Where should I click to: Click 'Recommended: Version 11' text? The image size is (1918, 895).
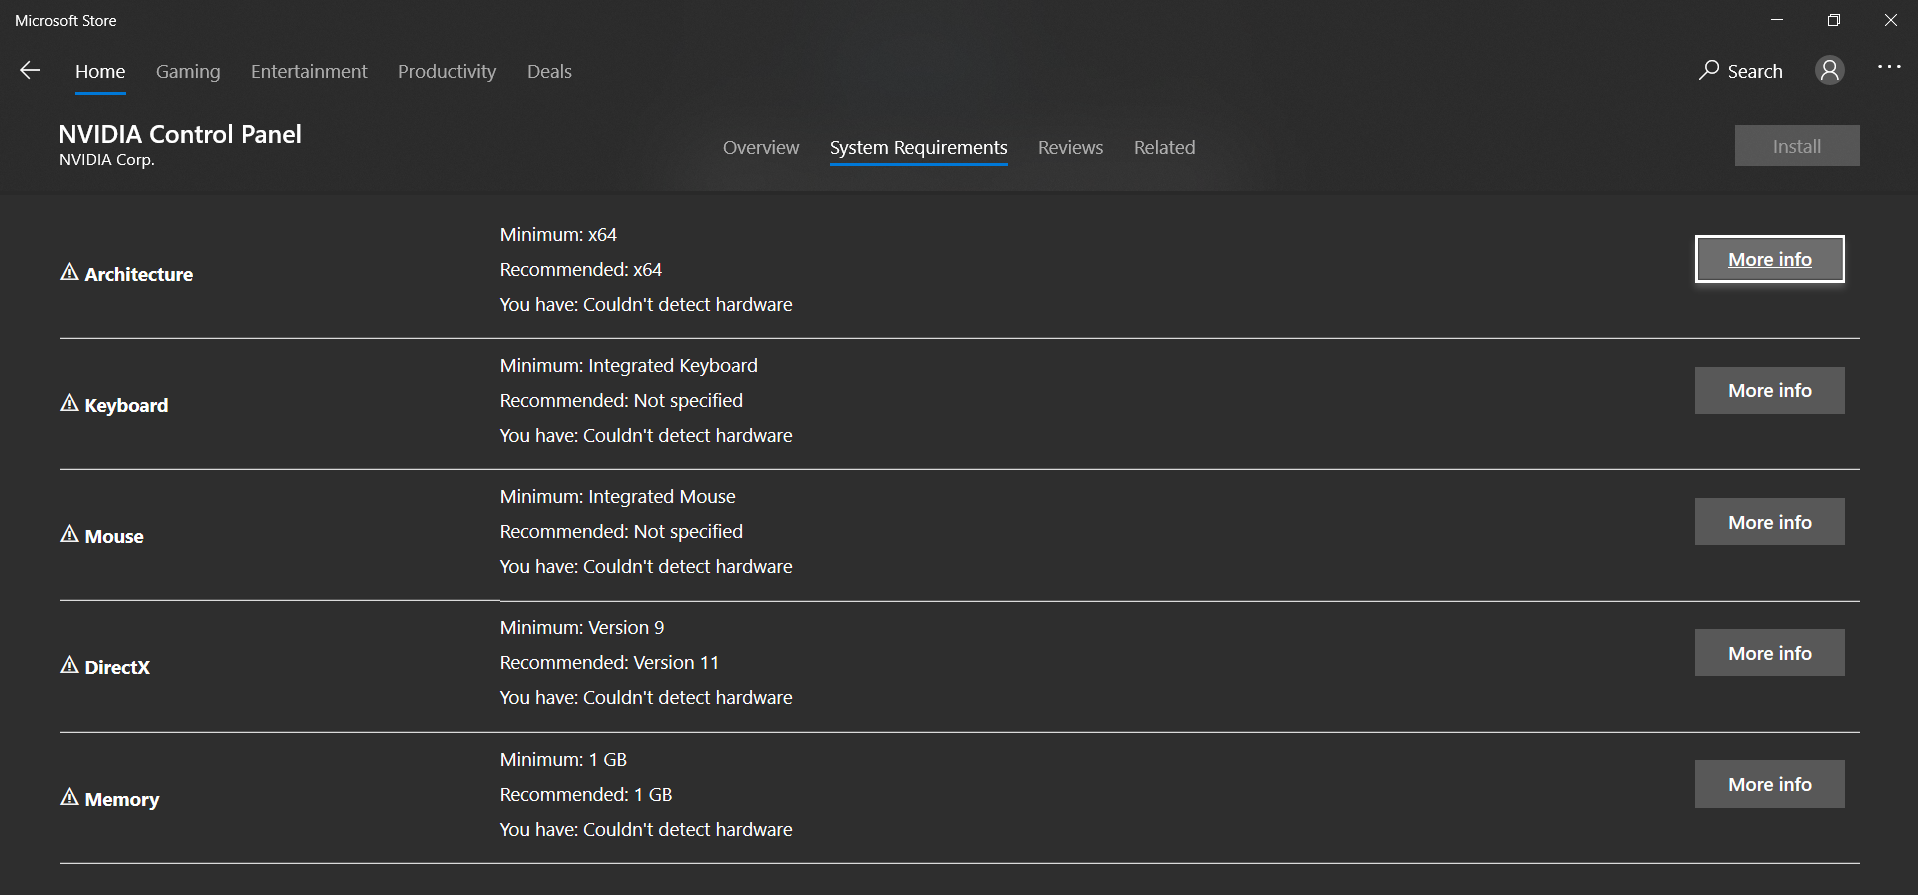[609, 662]
